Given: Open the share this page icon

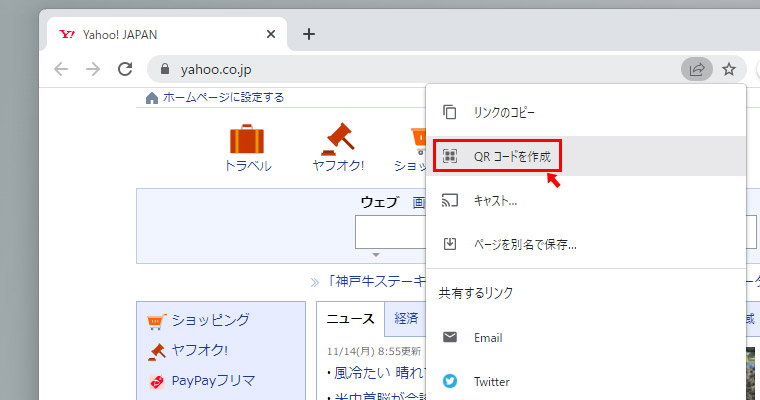Looking at the screenshot, I should pyautogui.click(x=697, y=69).
